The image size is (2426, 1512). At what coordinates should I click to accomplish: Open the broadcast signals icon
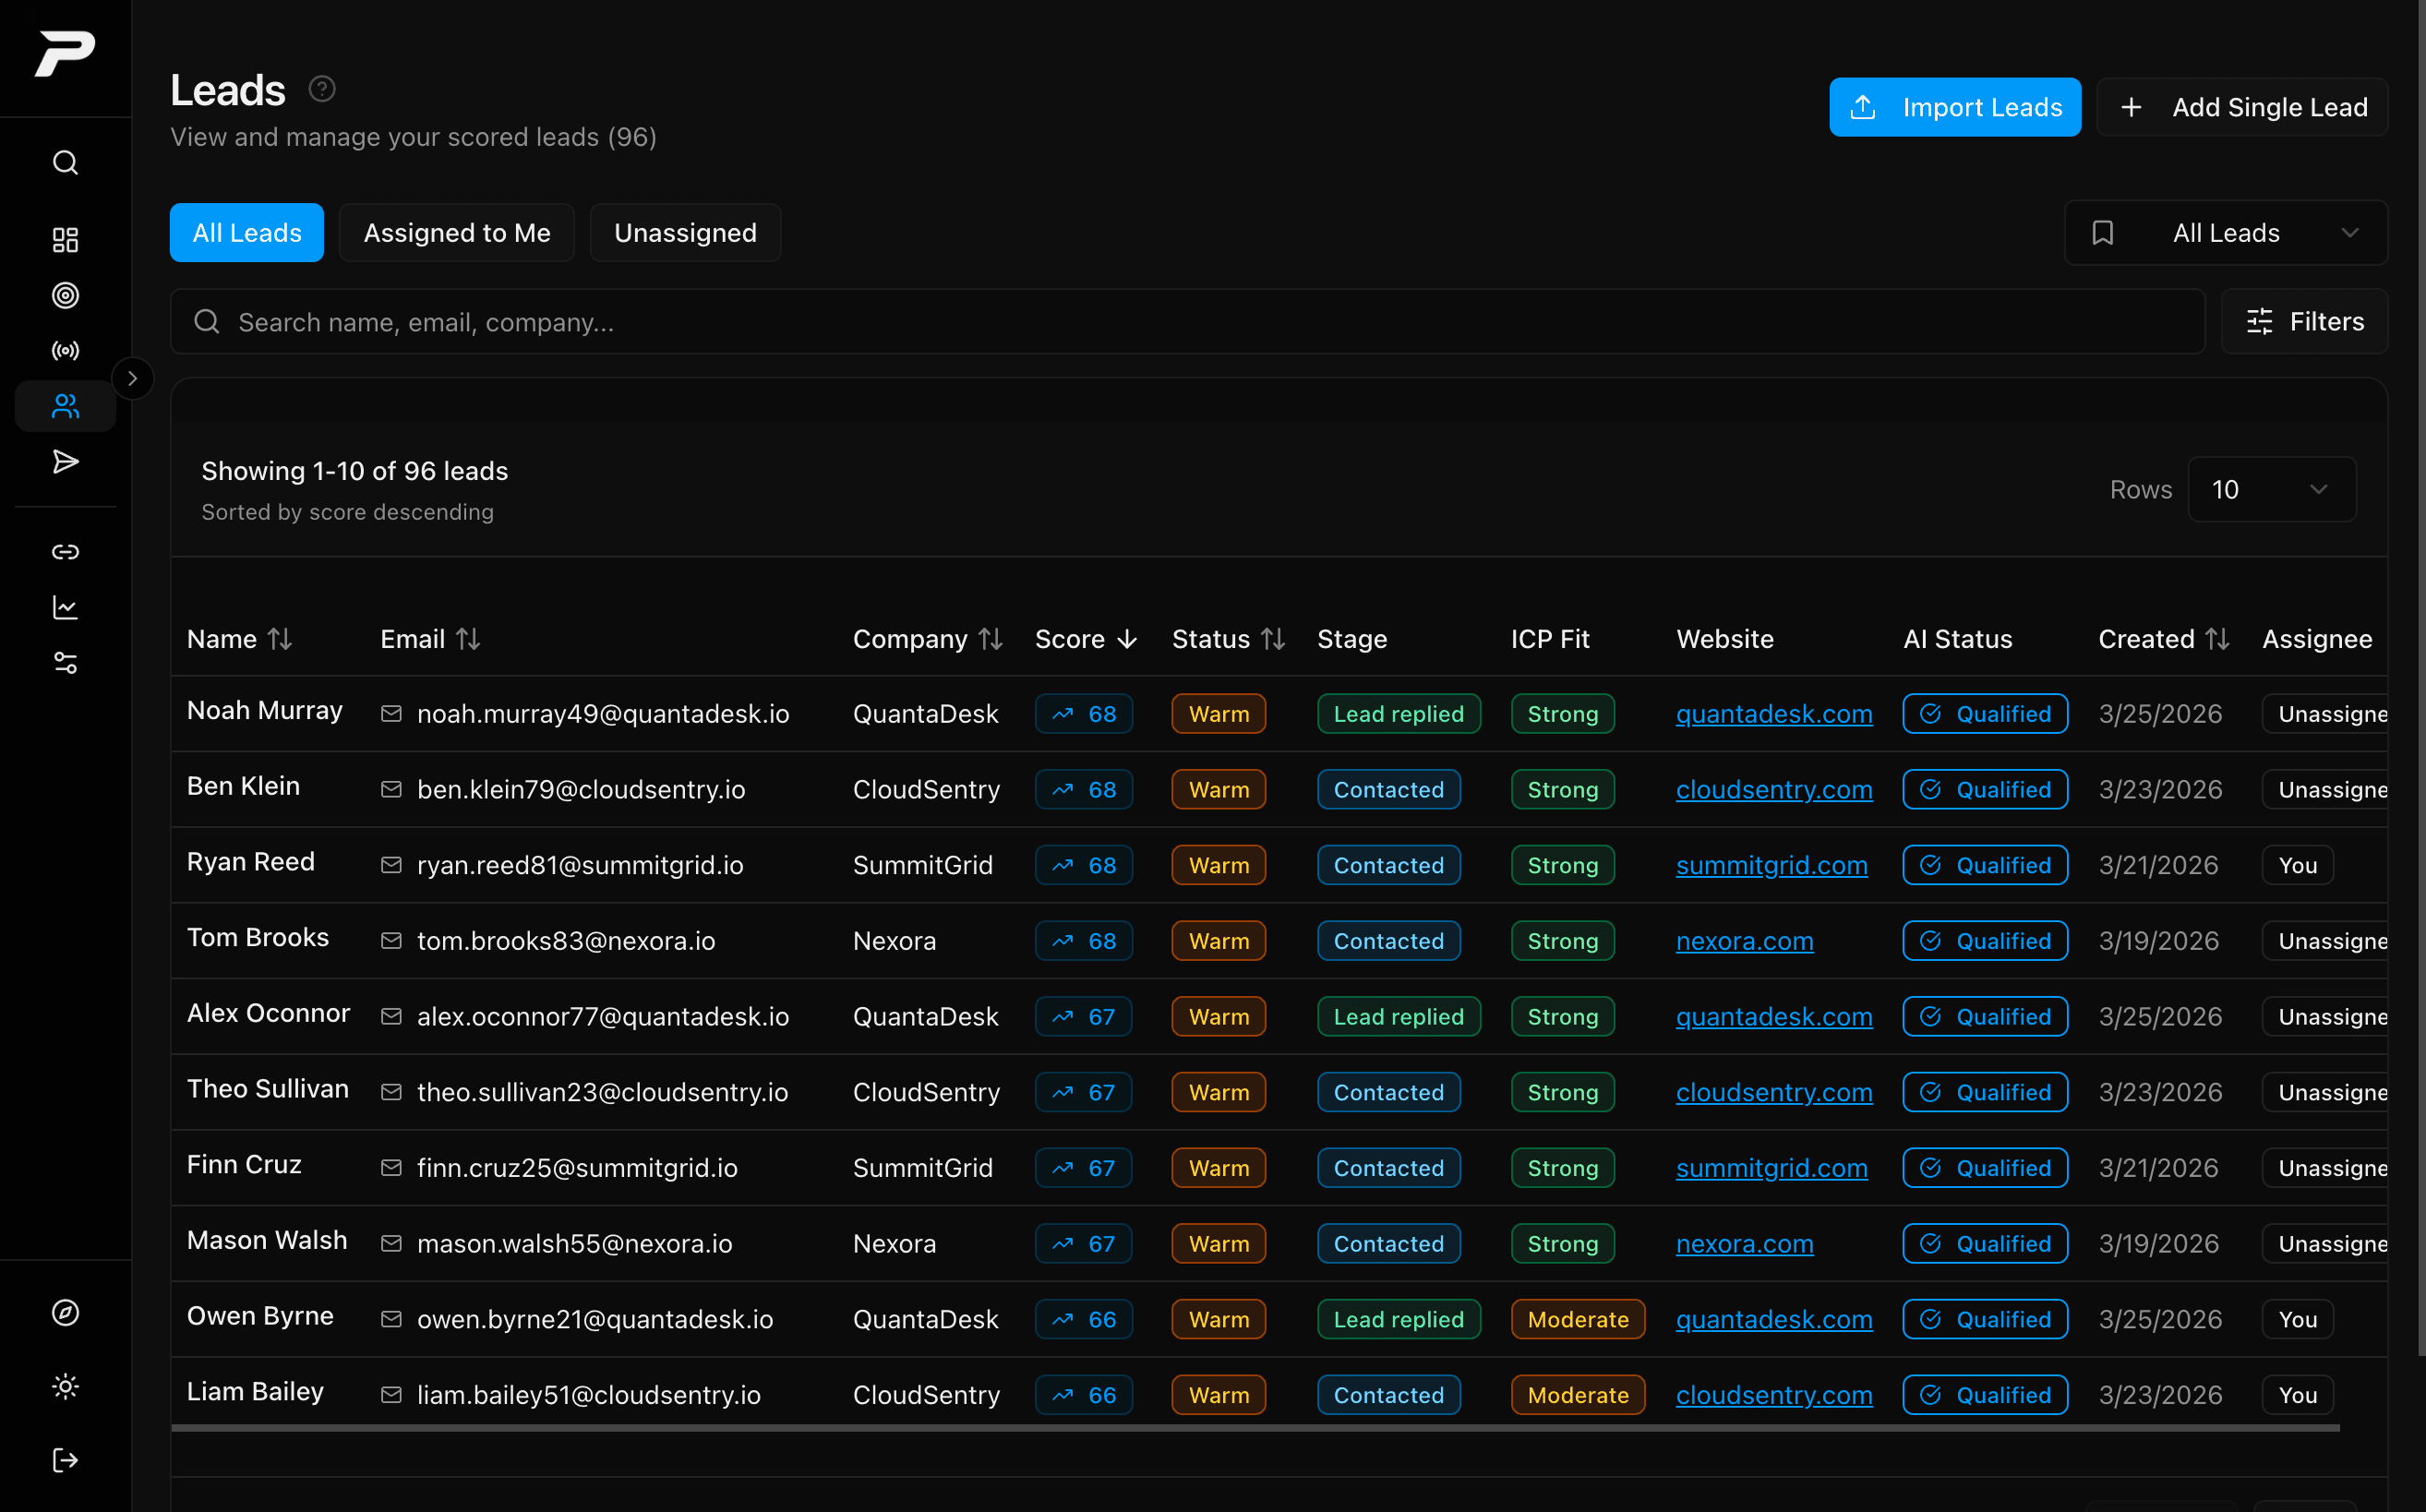[65, 350]
